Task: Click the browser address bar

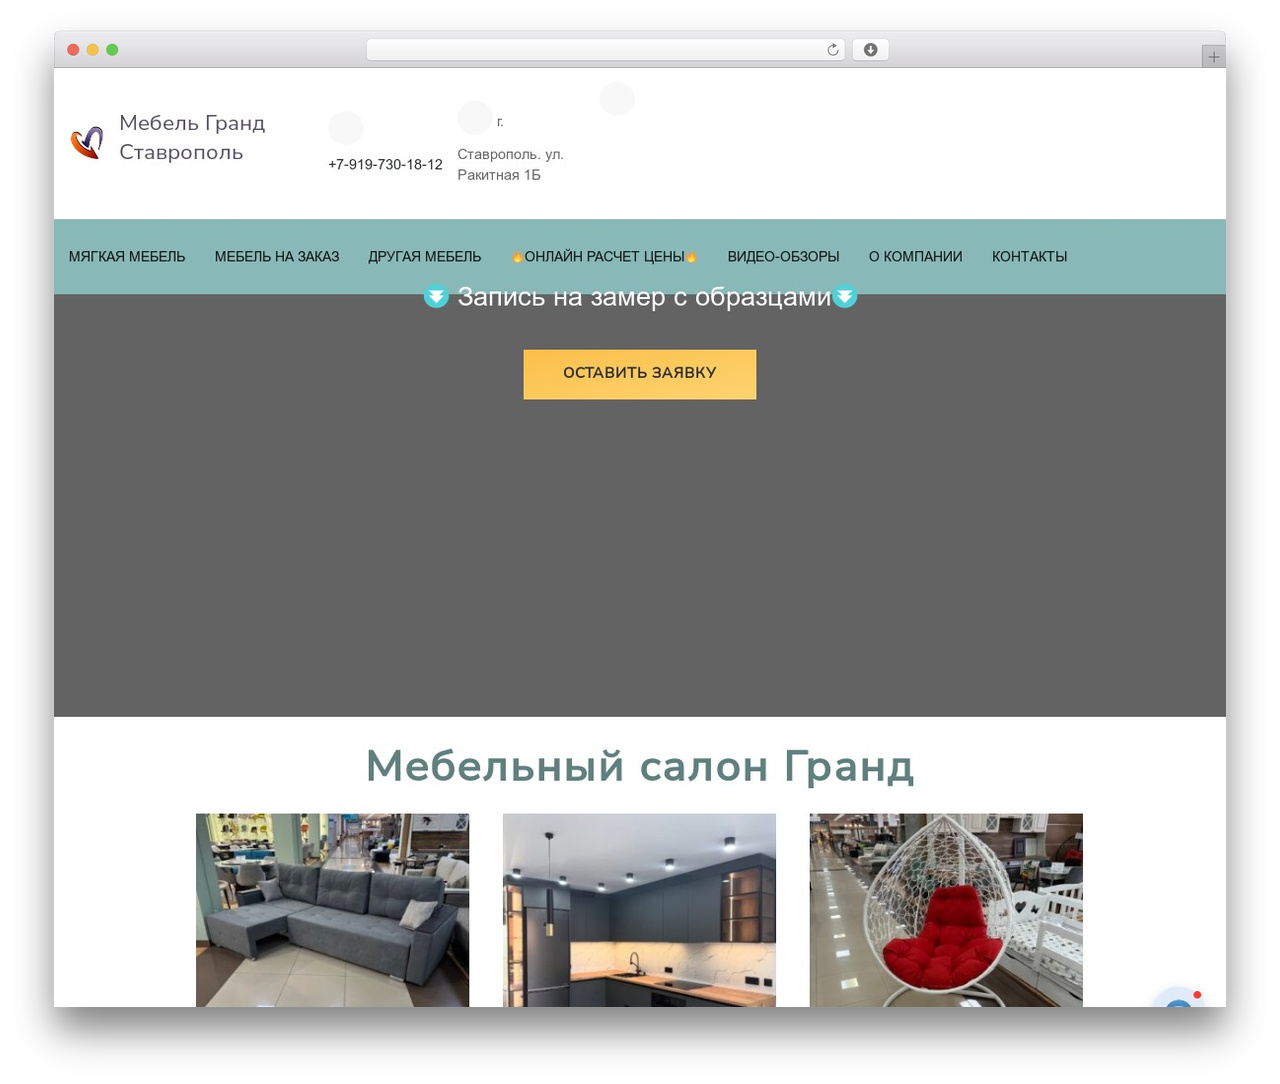Action: point(606,50)
